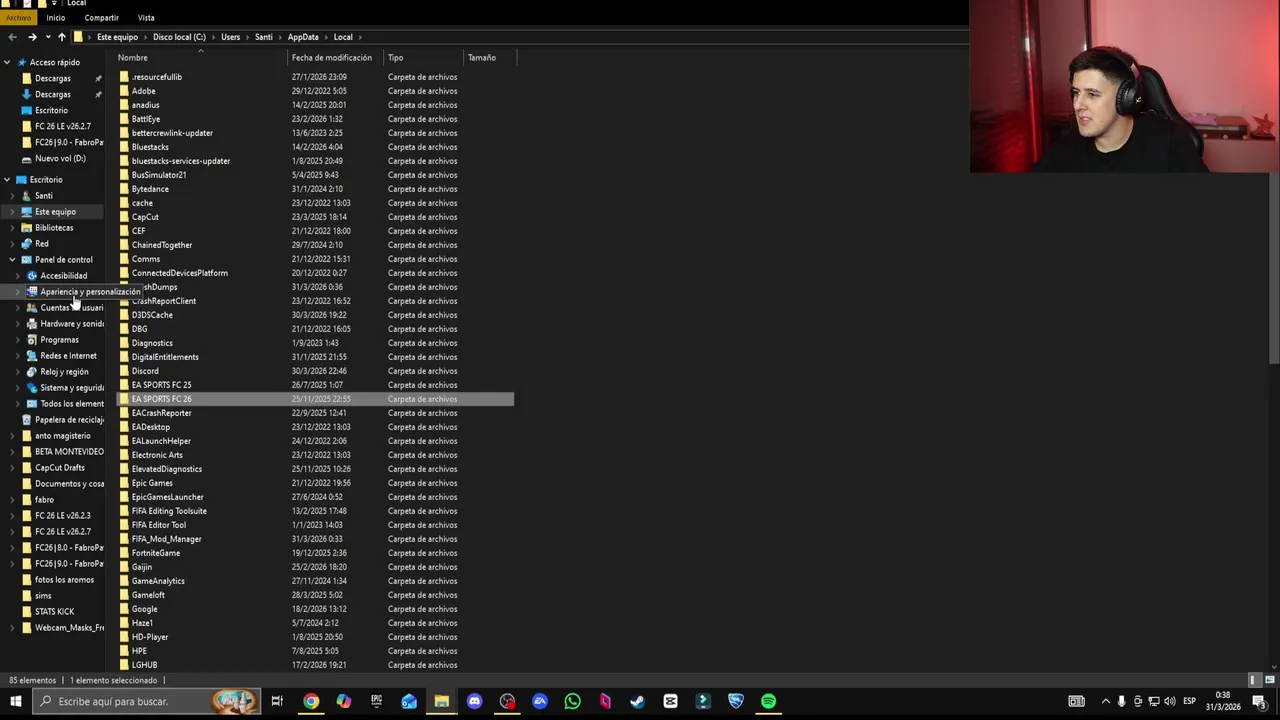Collapse the Panel de control node
The image size is (1280, 720).
12,260
